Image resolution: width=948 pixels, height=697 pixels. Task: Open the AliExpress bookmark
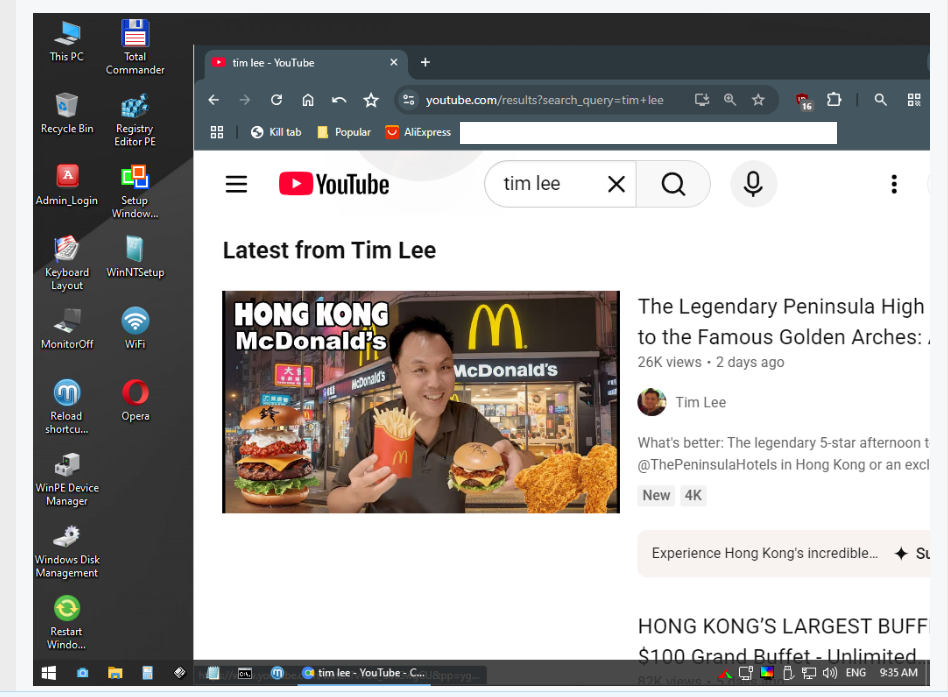[418, 132]
